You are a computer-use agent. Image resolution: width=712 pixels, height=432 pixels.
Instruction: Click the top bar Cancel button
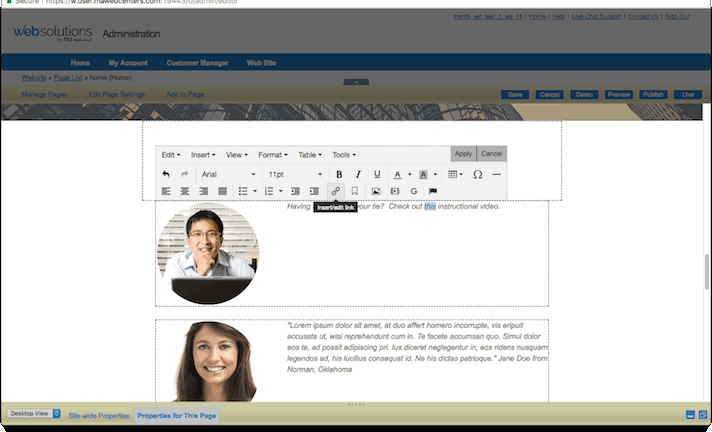pyautogui.click(x=549, y=94)
